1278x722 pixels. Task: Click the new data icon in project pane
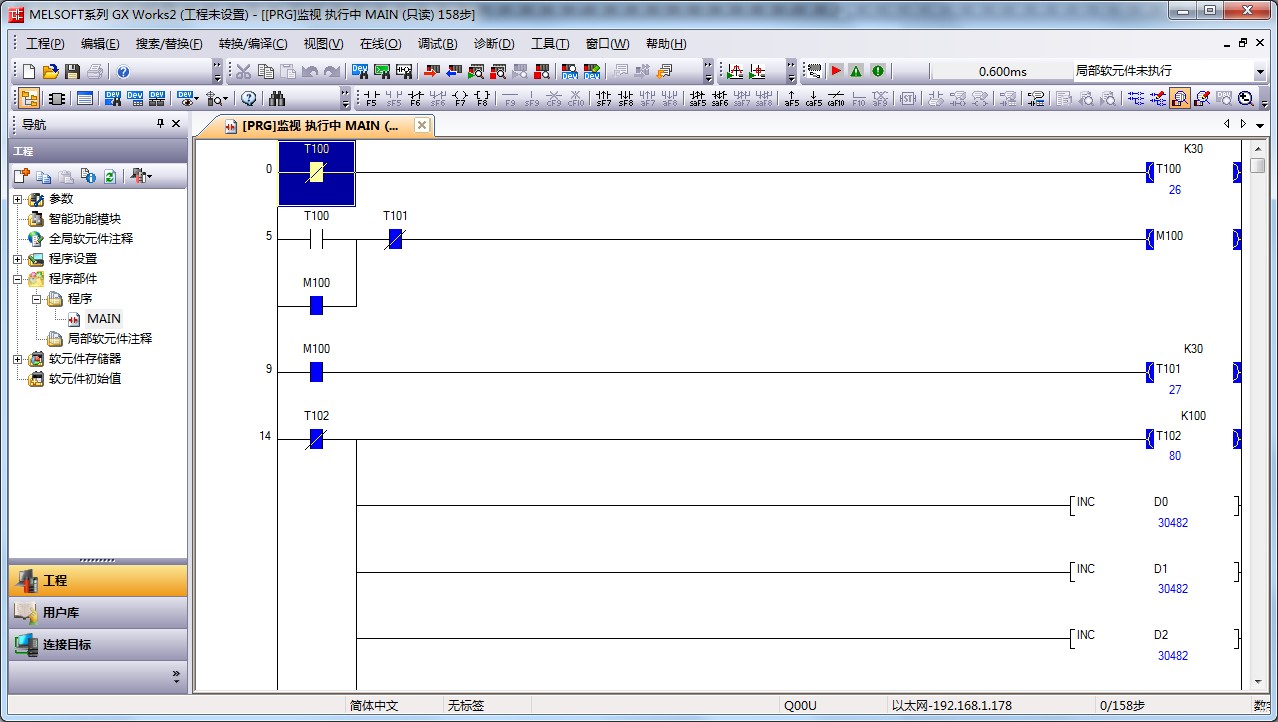click(22, 176)
